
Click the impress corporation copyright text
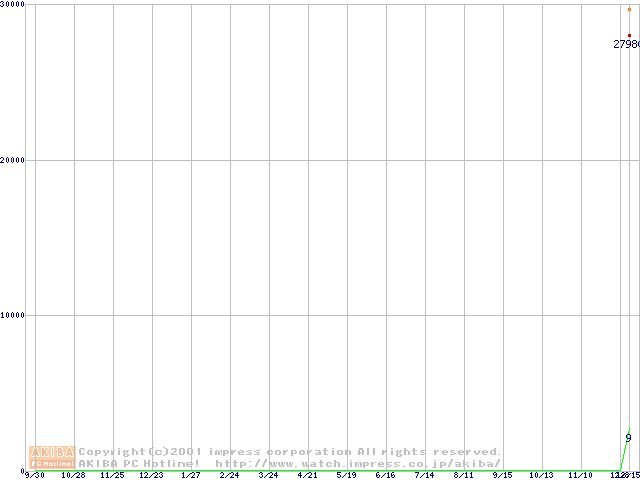click(x=290, y=452)
